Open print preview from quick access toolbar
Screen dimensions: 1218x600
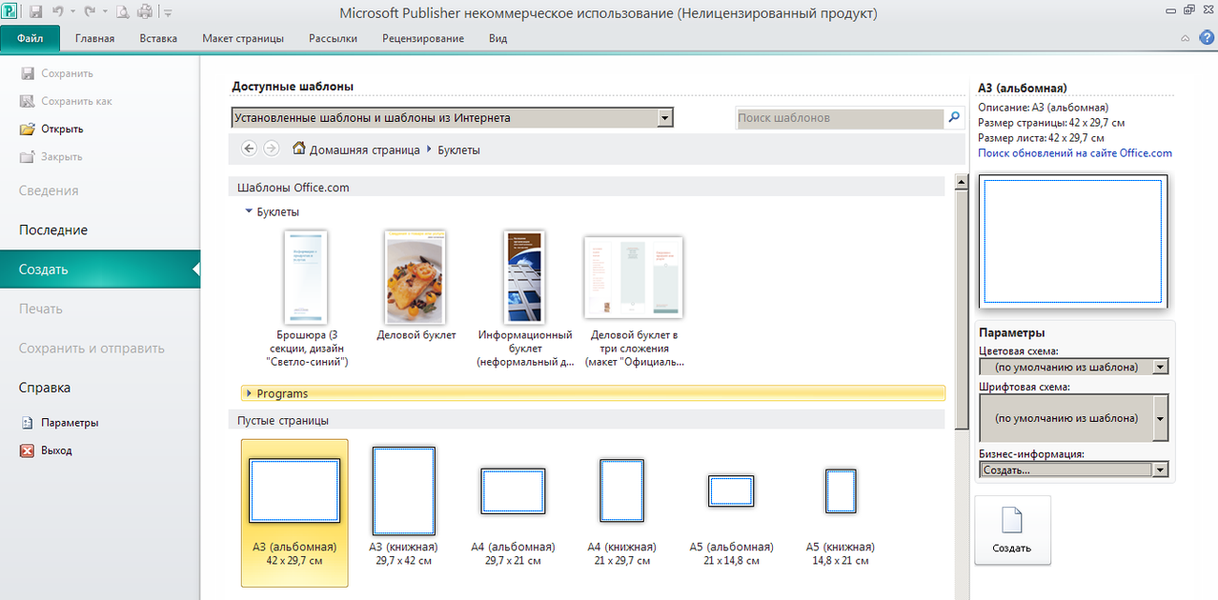coord(122,11)
